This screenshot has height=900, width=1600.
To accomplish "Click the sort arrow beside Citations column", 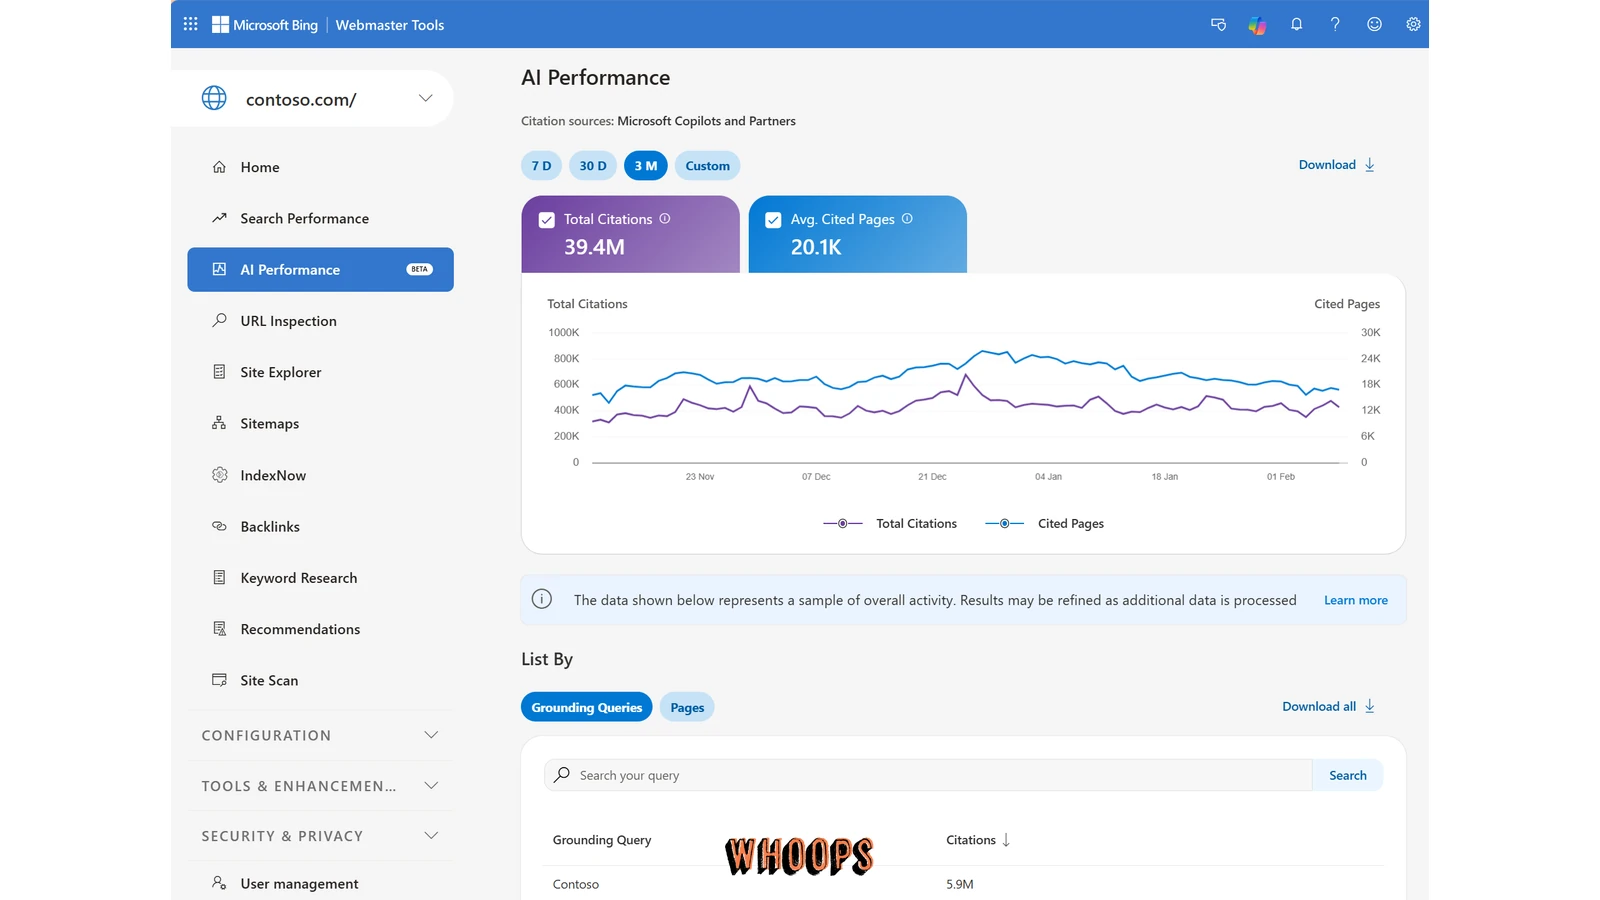I will 1006,840.
